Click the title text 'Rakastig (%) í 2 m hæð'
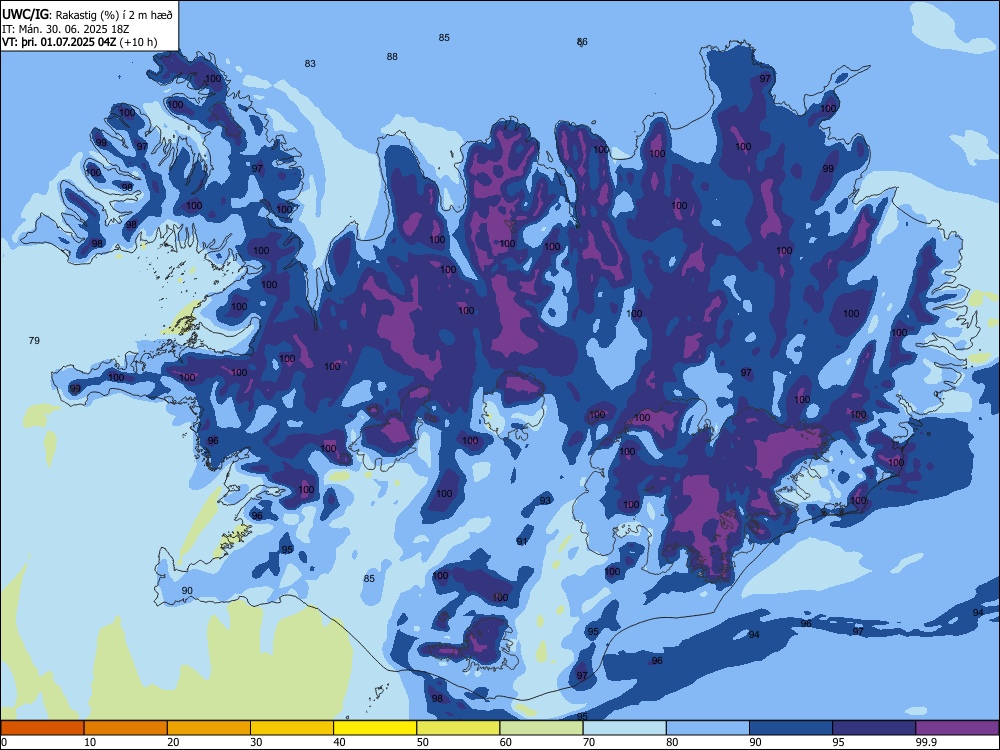Viewport: 1000px width, 750px height. tap(114, 15)
